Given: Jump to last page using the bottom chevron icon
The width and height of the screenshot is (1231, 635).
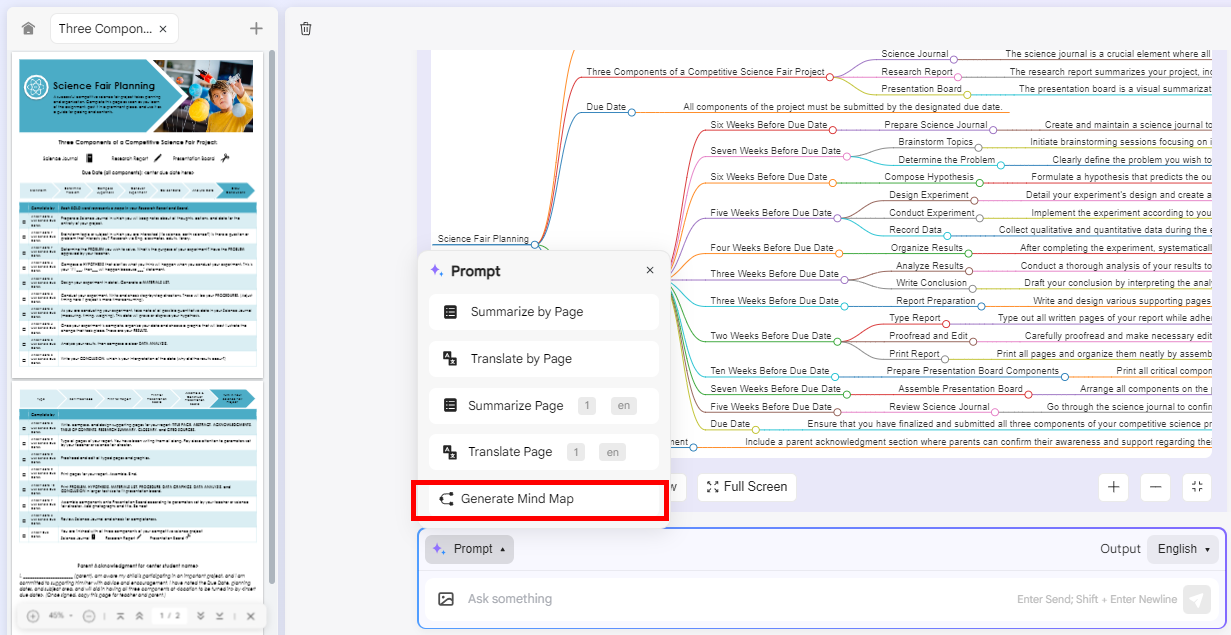Looking at the screenshot, I should pos(219,616).
